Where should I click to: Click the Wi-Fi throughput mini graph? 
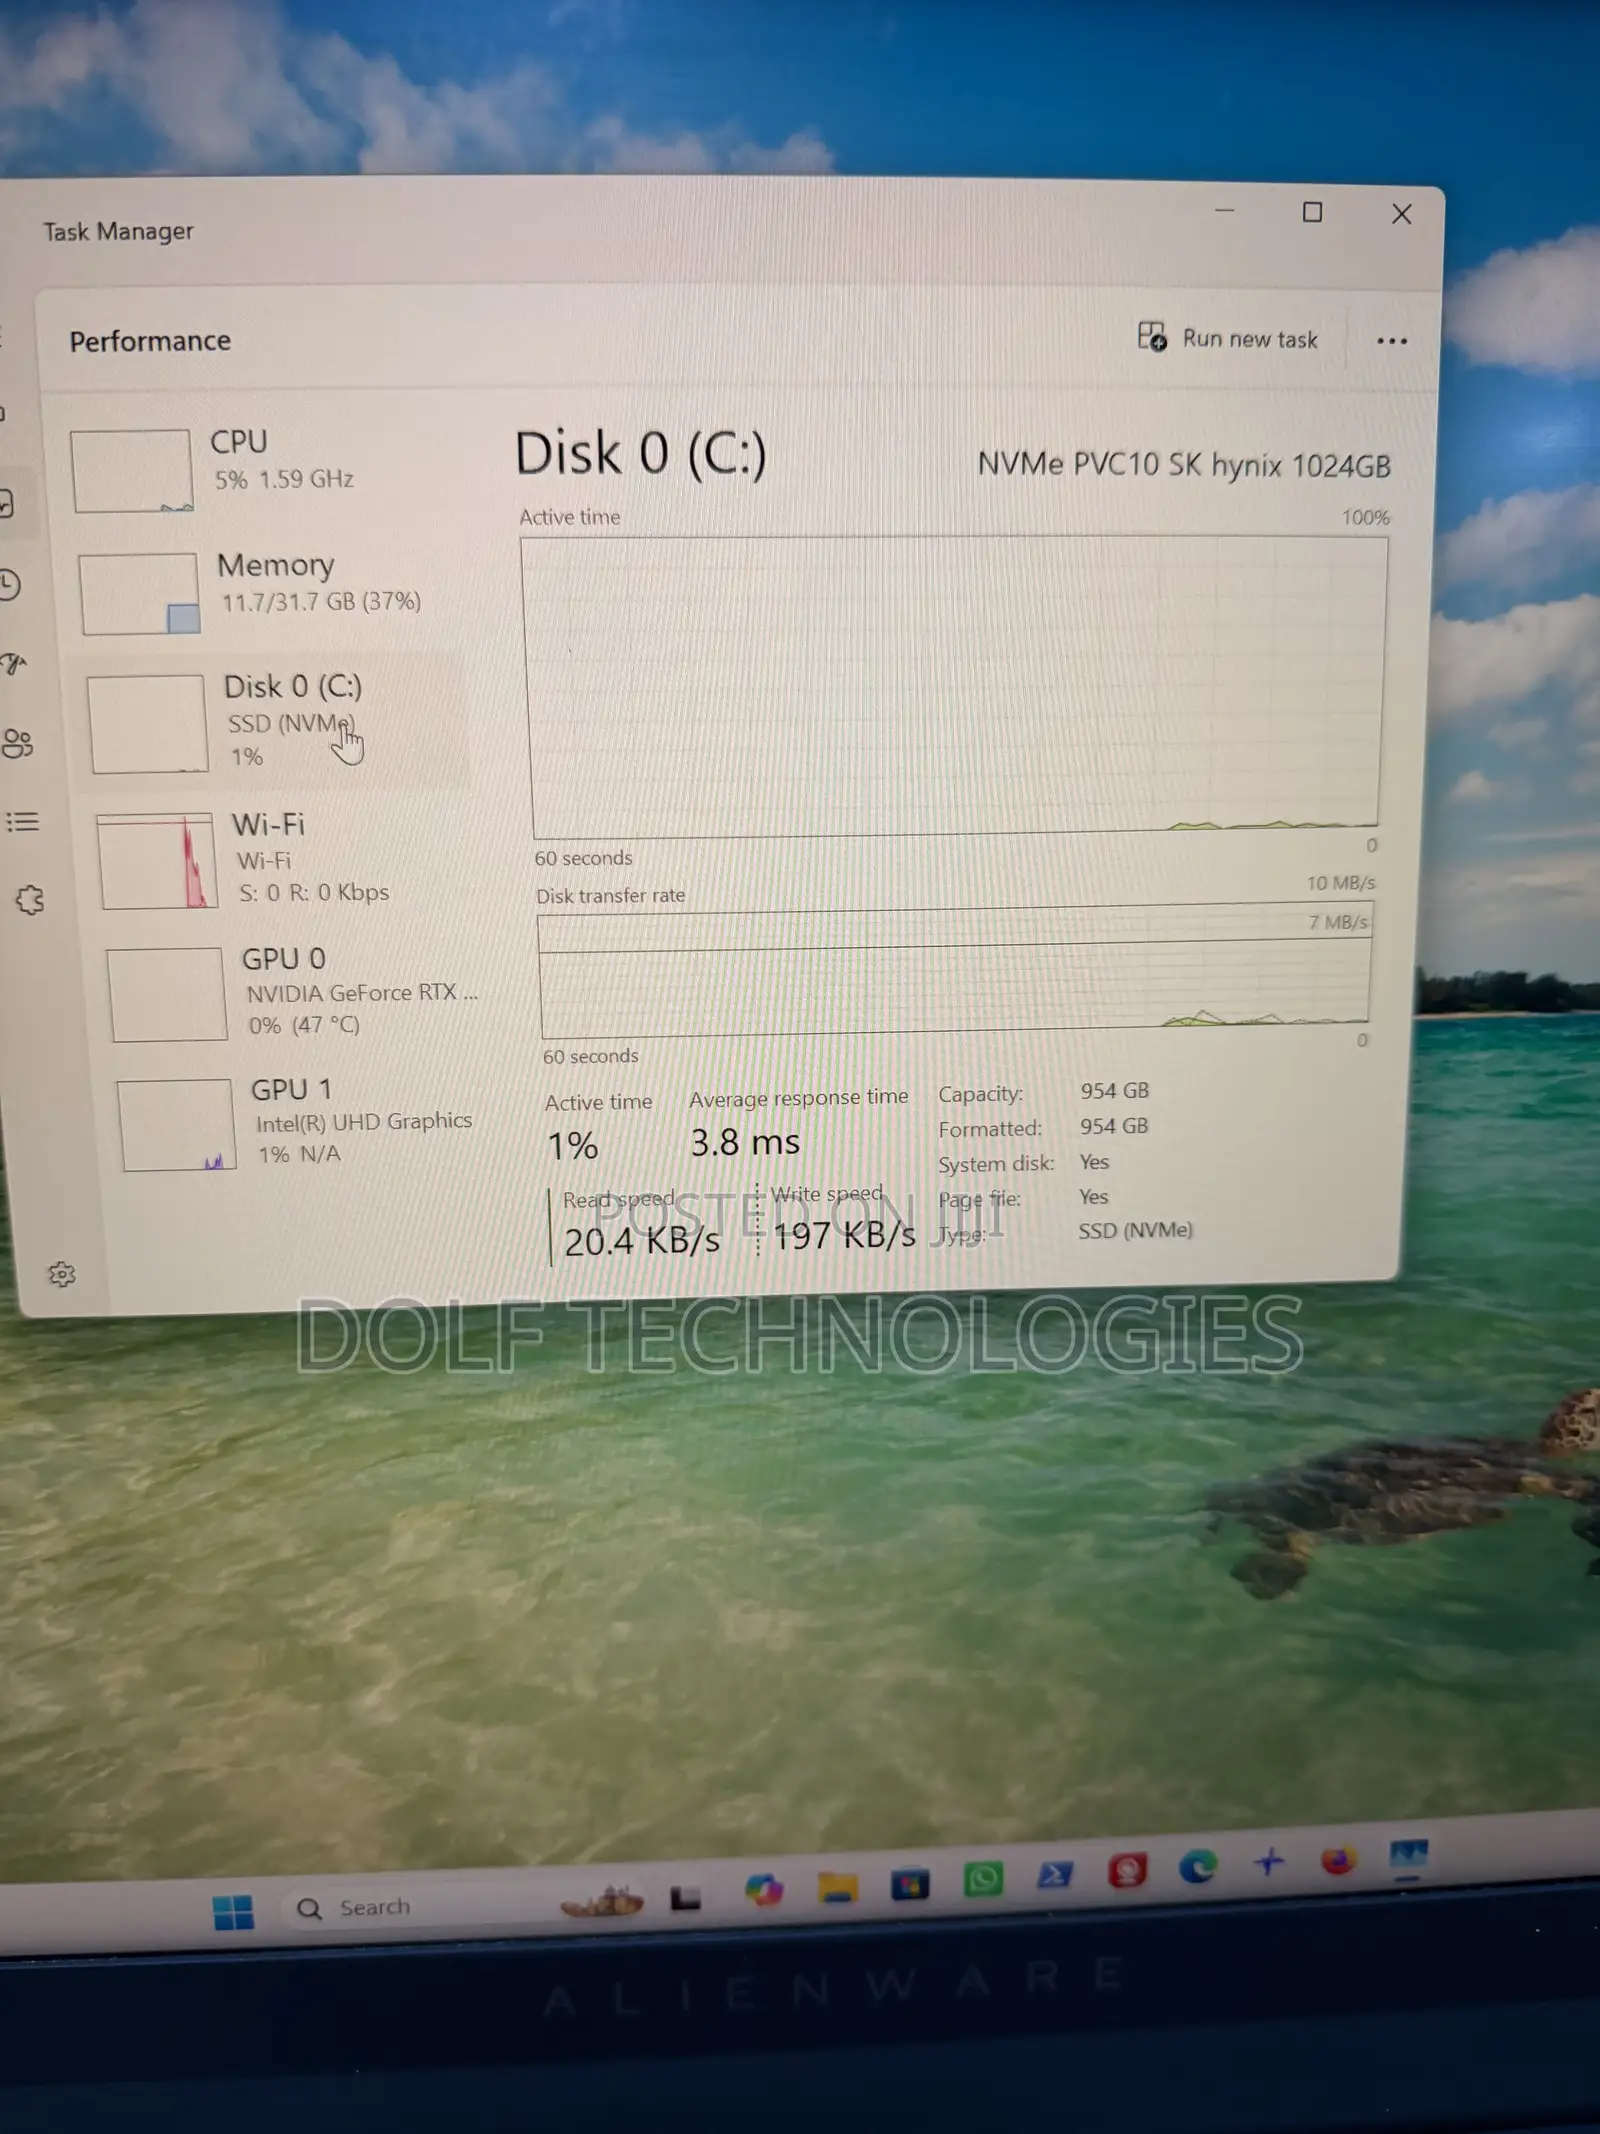(157, 861)
